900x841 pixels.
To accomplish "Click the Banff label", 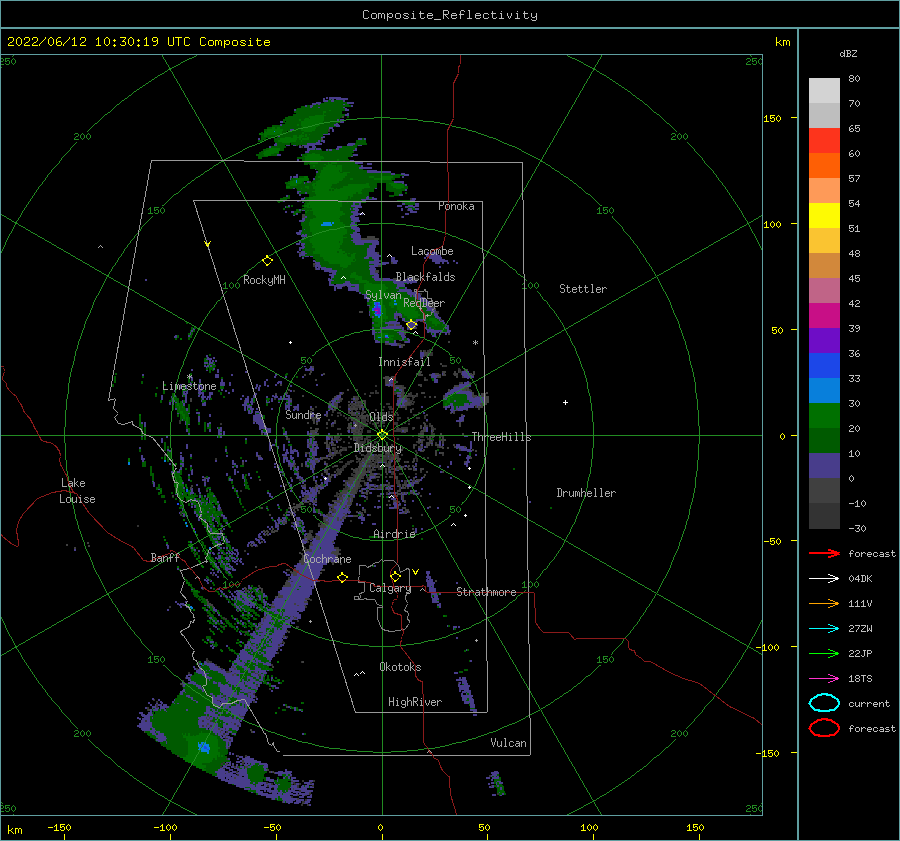I will [x=165, y=557].
